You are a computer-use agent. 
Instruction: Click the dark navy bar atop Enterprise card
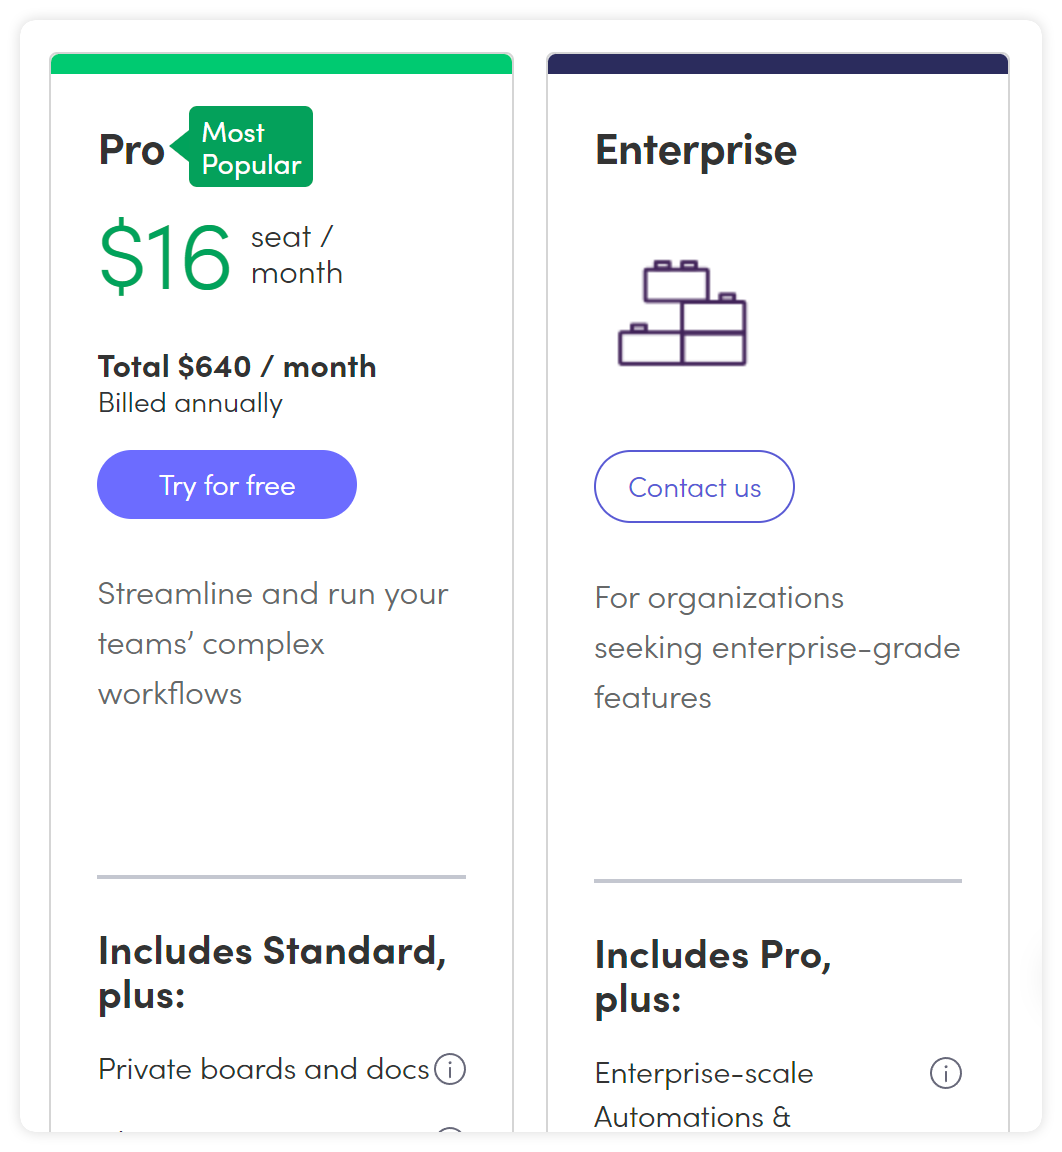[x=777, y=64]
